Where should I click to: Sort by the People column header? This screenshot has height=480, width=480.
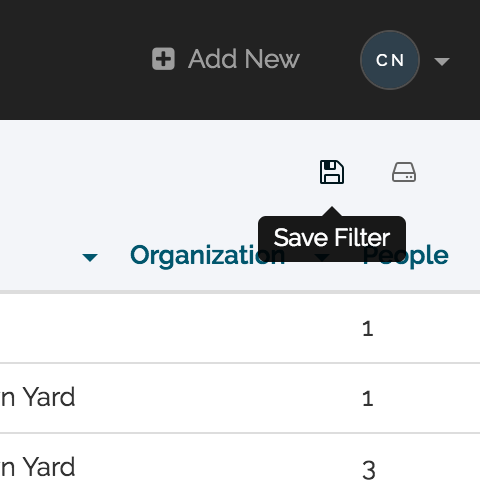405,256
